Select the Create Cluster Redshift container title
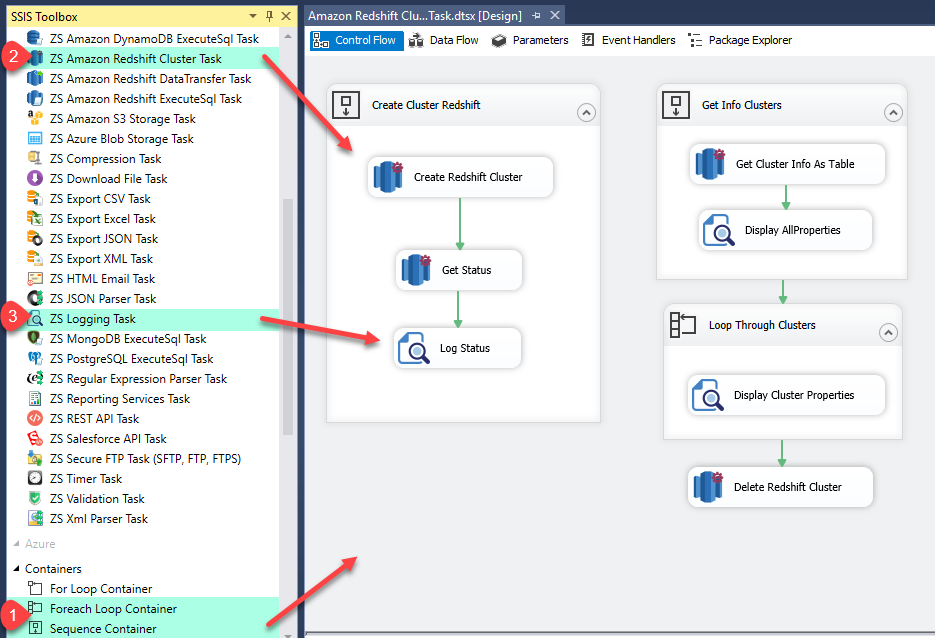The width and height of the screenshot is (935, 638). (426, 105)
